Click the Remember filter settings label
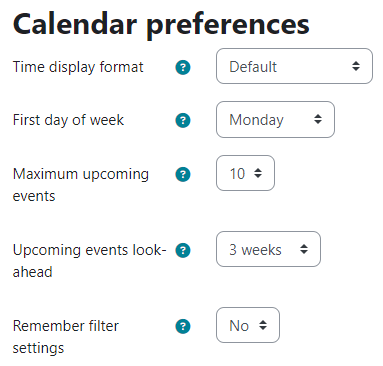The width and height of the screenshot is (383, 366). click(x=66, y=337)
